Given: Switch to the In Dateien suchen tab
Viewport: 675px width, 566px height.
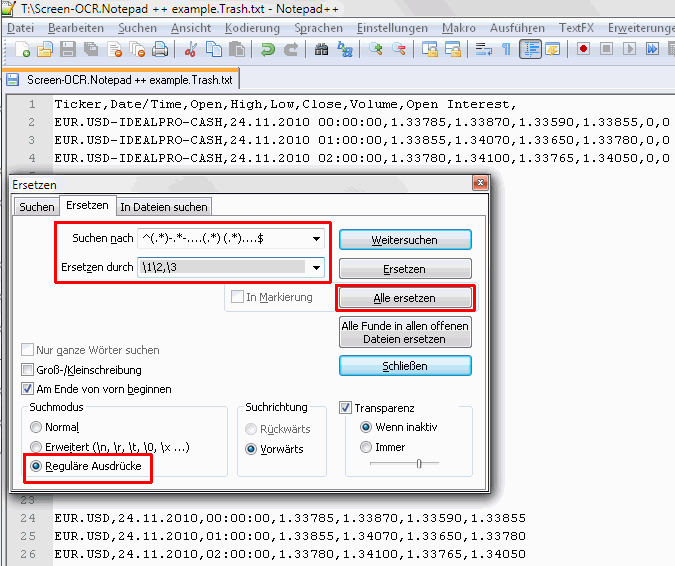Looking at the screenshot, I should click(x=164, y=207).
